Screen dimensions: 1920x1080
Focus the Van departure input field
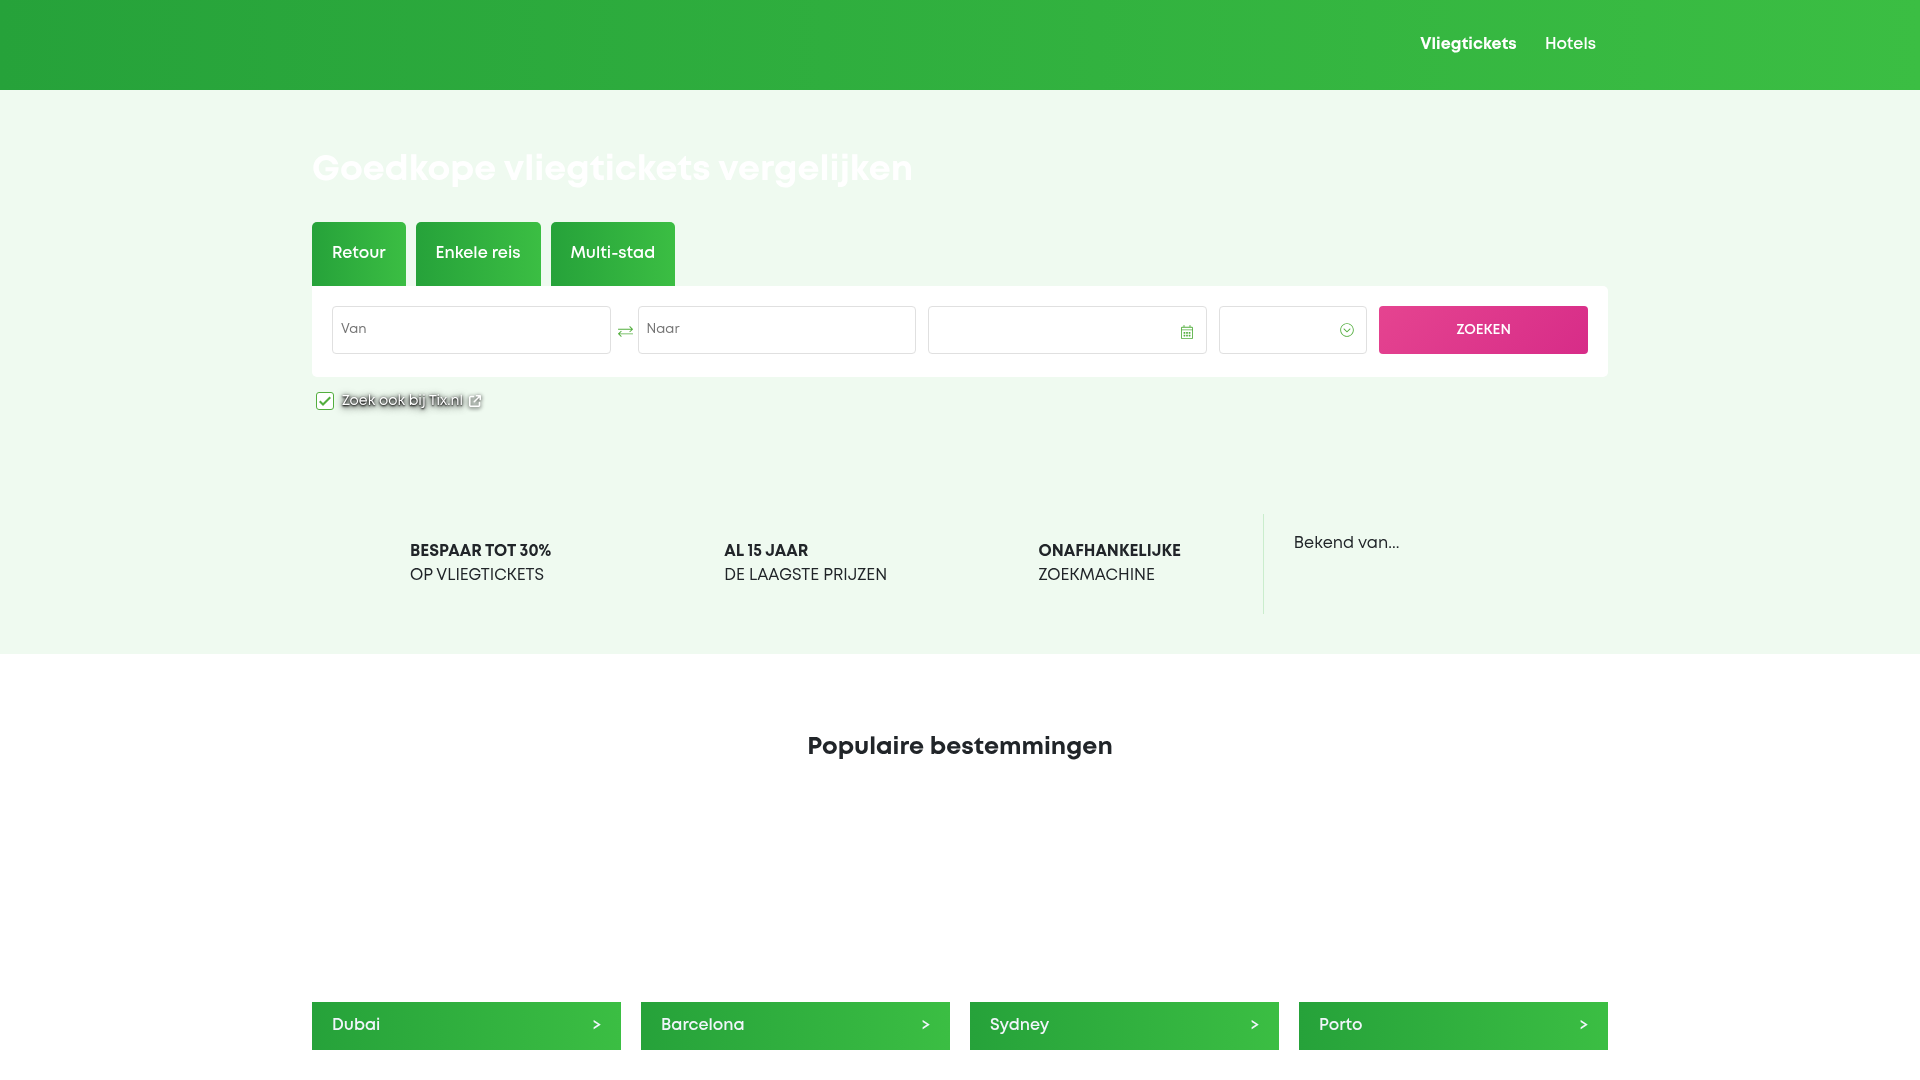point(471,330)
